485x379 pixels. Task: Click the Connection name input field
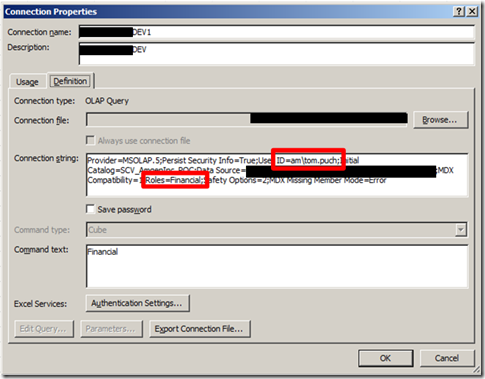coord(277,32)
